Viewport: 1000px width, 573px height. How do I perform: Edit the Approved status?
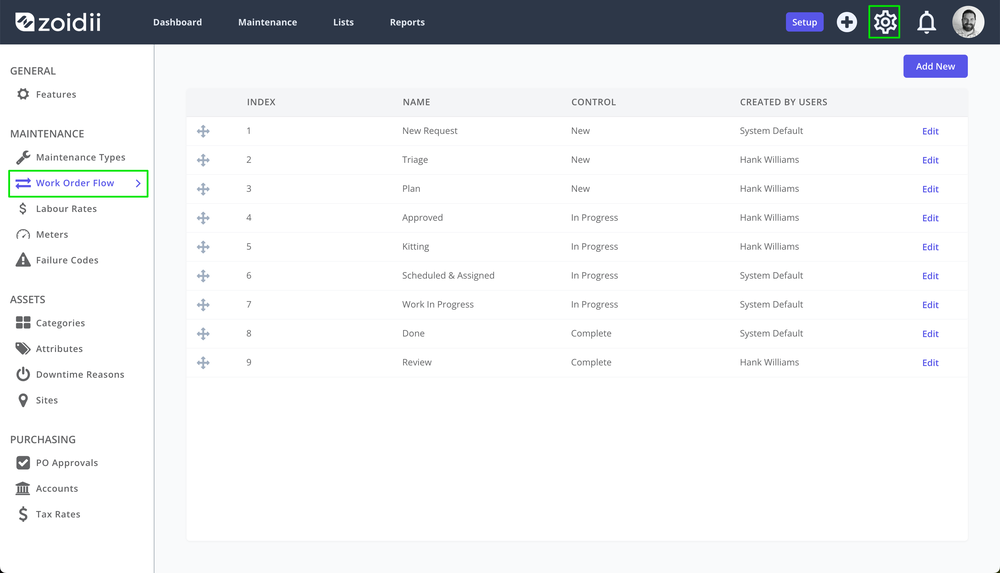930,218
